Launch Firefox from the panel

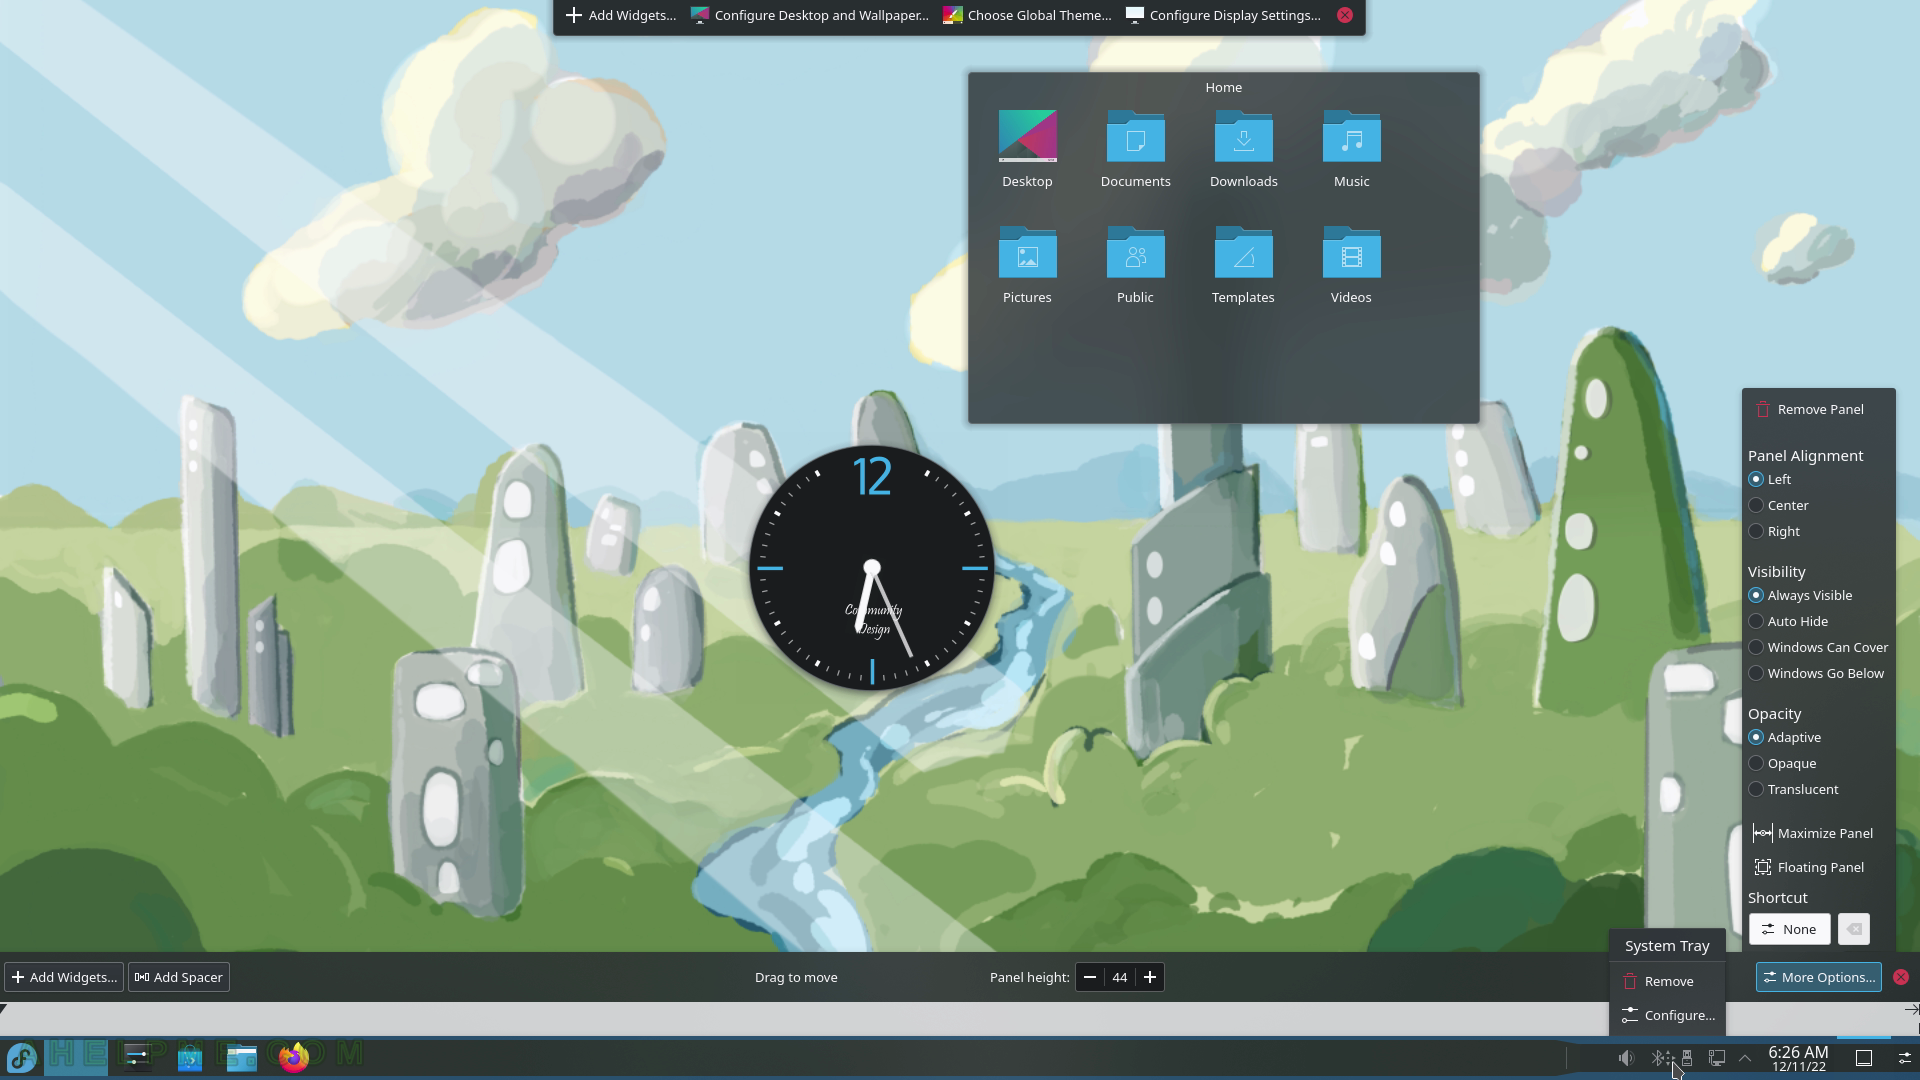tap(293, 1058)
